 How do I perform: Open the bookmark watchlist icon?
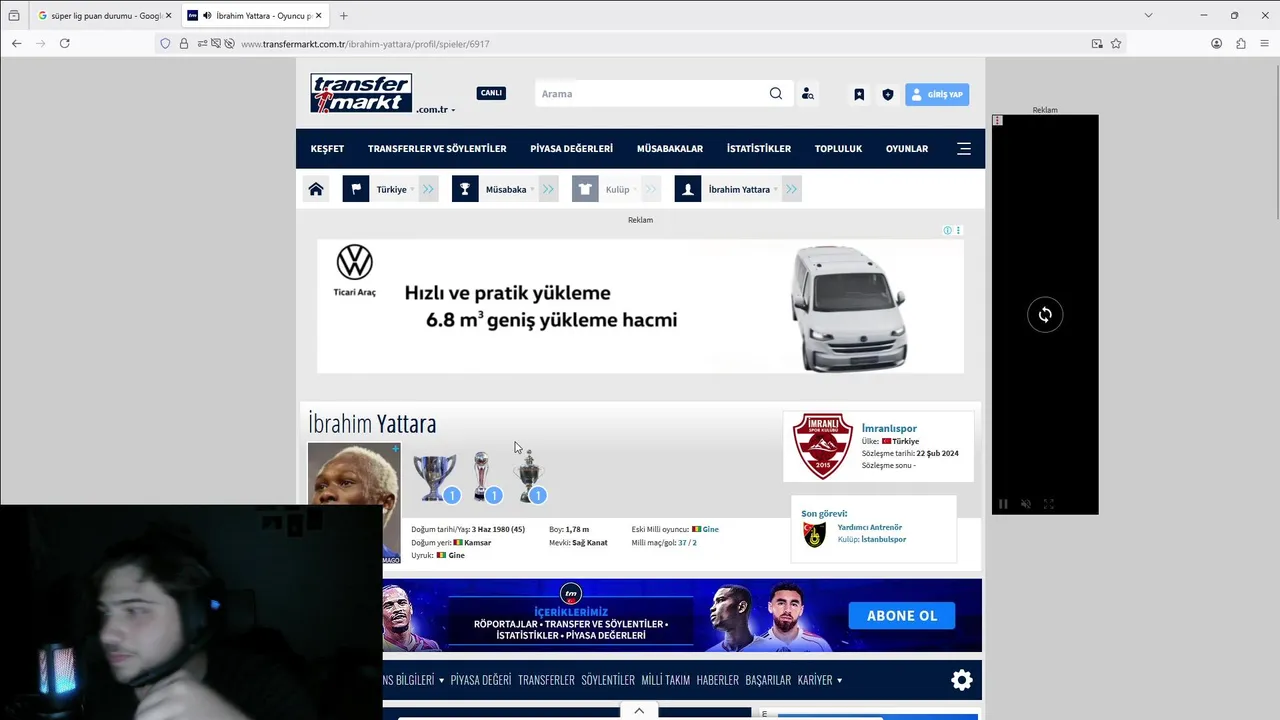pos(859,94)
